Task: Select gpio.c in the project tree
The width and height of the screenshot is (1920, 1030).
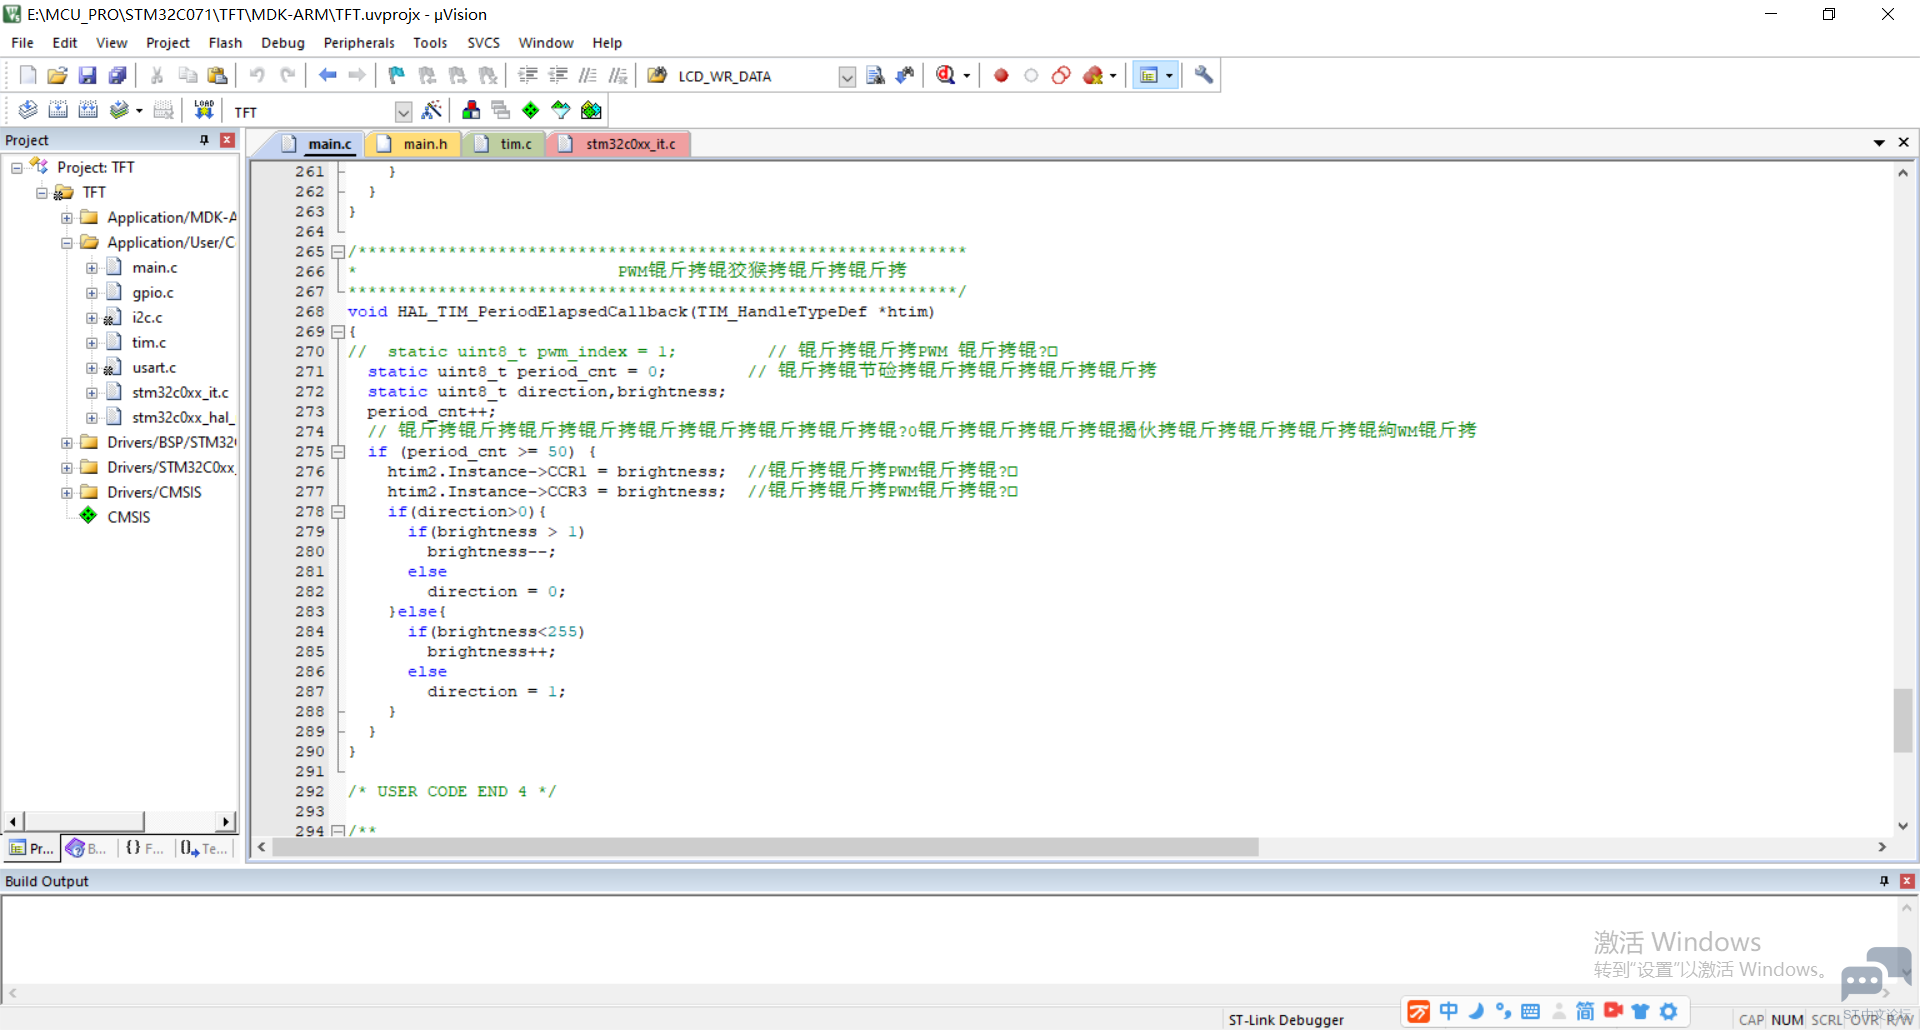Action: 153,293
